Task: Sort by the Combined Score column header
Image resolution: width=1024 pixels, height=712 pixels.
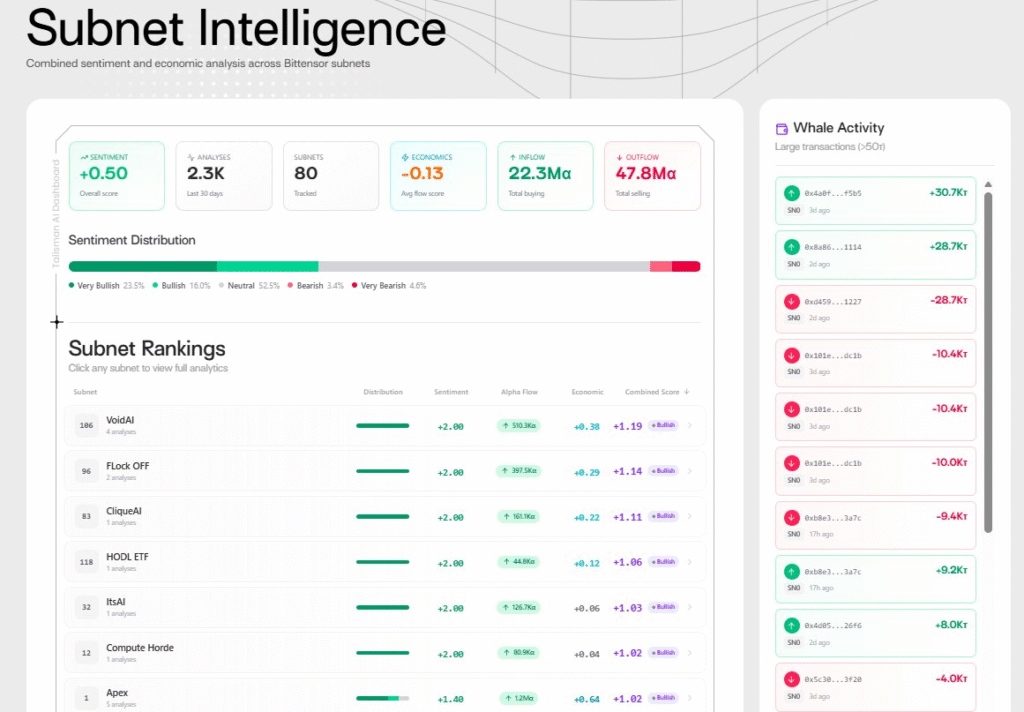Action: (x=656, y=392)
